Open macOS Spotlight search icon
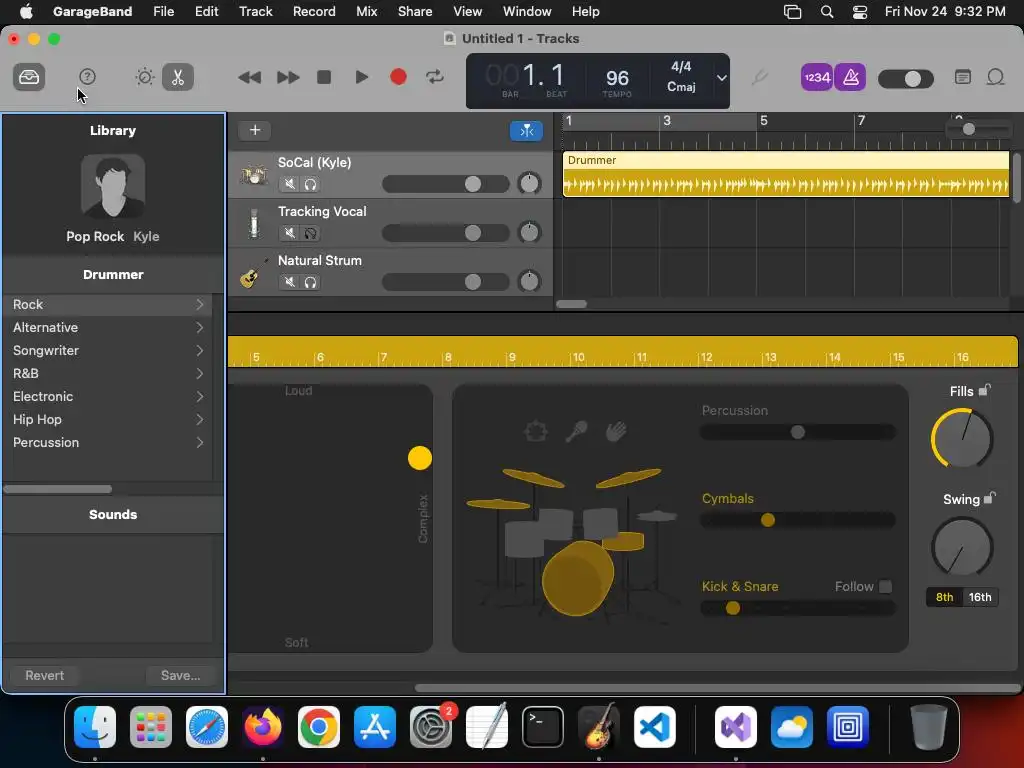The width and height of the screenshot is (1024, 768). coord(827,12)
